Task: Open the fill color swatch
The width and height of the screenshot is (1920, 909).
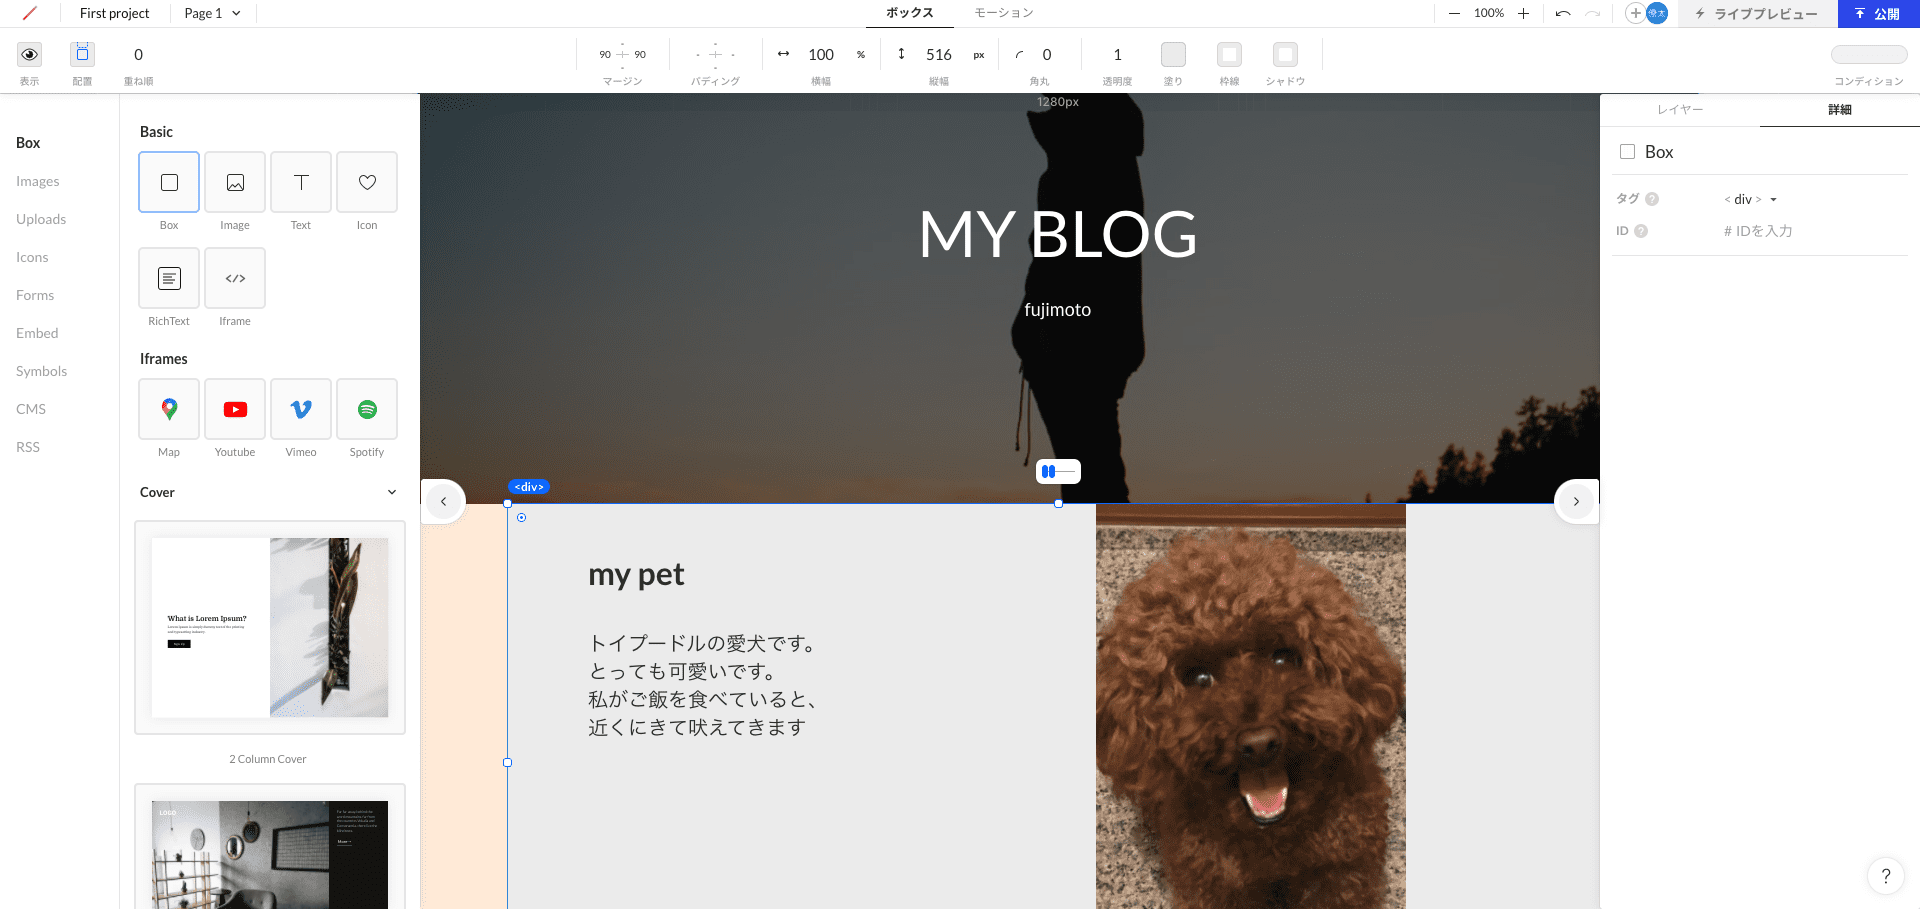Action: (1173, 54)
